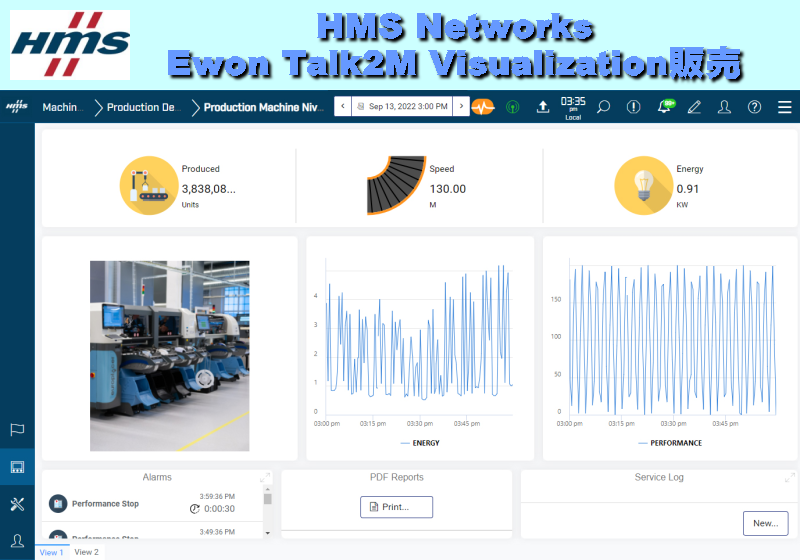Image resolution: width=800 pixels, height=560 pixels.
Task: Switch to the View 2 tab
Action: pos(86,552)
